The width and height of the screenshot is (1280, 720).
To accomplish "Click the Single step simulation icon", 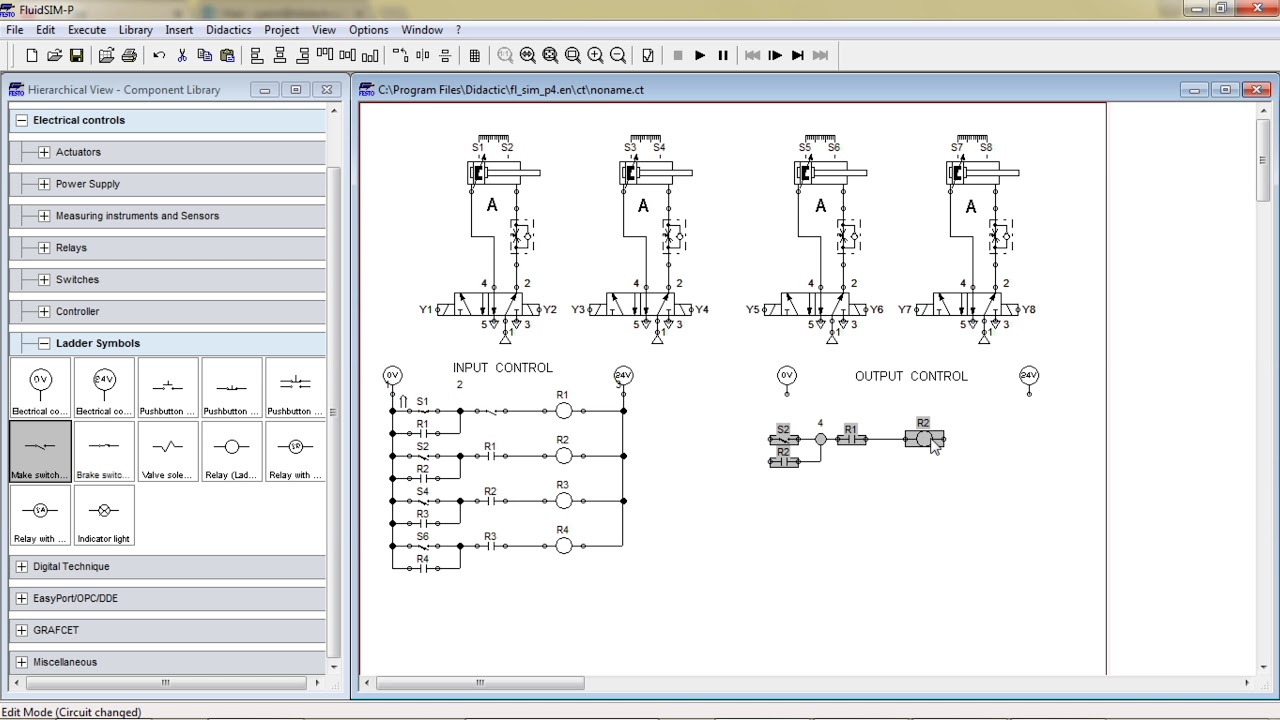I will coord(775,56).
